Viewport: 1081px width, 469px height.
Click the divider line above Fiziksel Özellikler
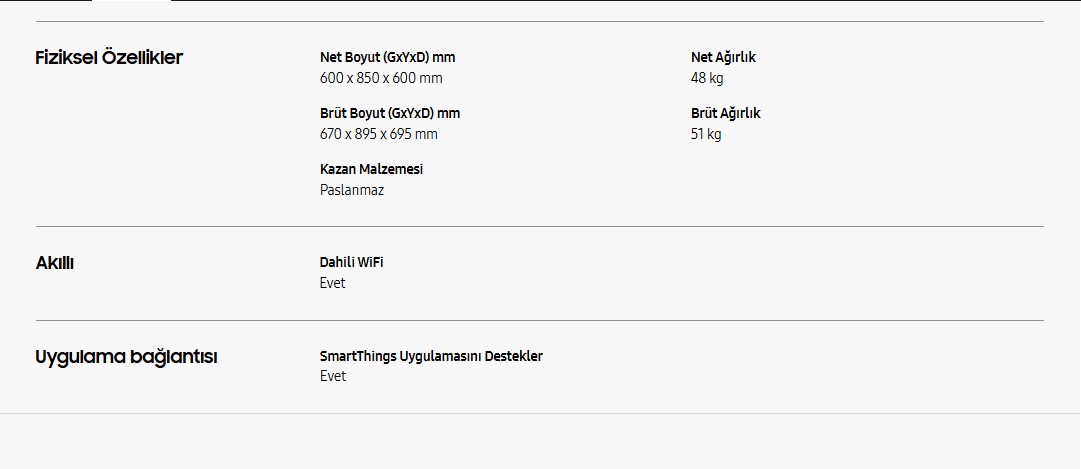(540, 22)
